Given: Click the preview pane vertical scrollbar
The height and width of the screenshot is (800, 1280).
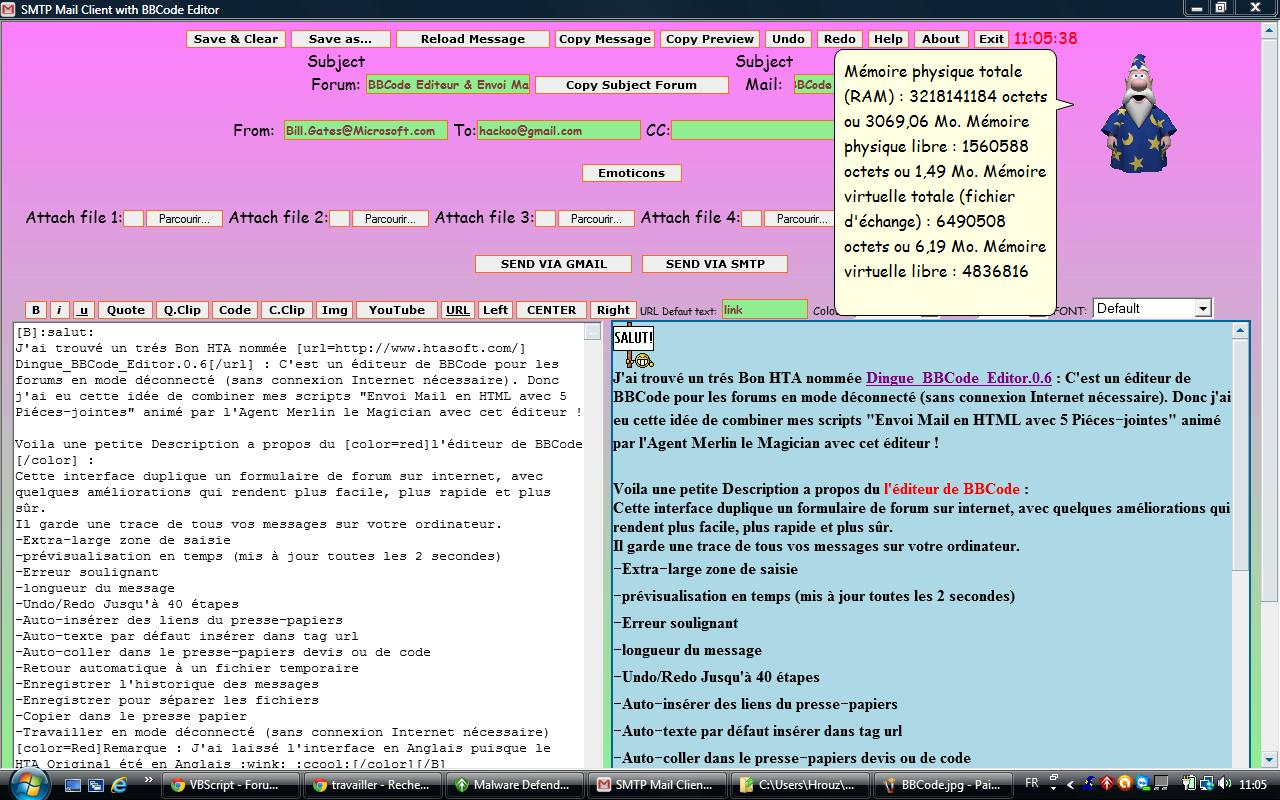Looking at the screenshot, I should coord(1241,540).
